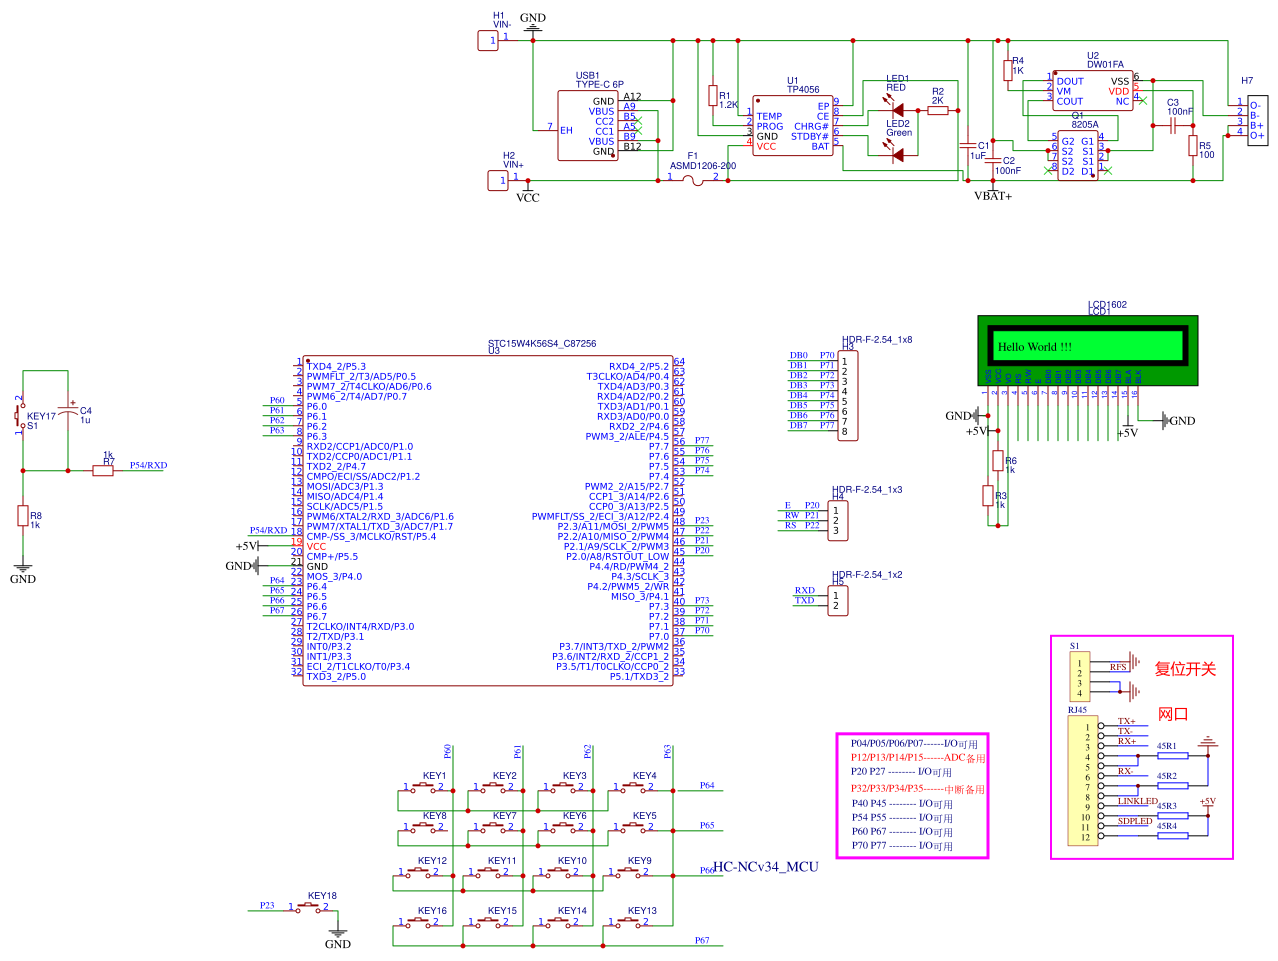The image size is (1278, 961).
Task: Select the RJ45 network jack block
Action: [1082, 780]
